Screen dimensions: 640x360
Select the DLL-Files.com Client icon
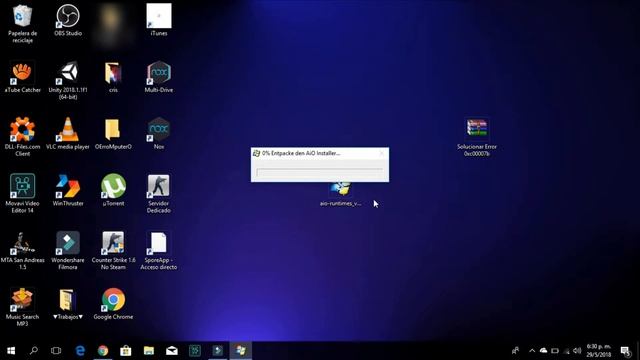pyautogui.click(x=22, y=137)
